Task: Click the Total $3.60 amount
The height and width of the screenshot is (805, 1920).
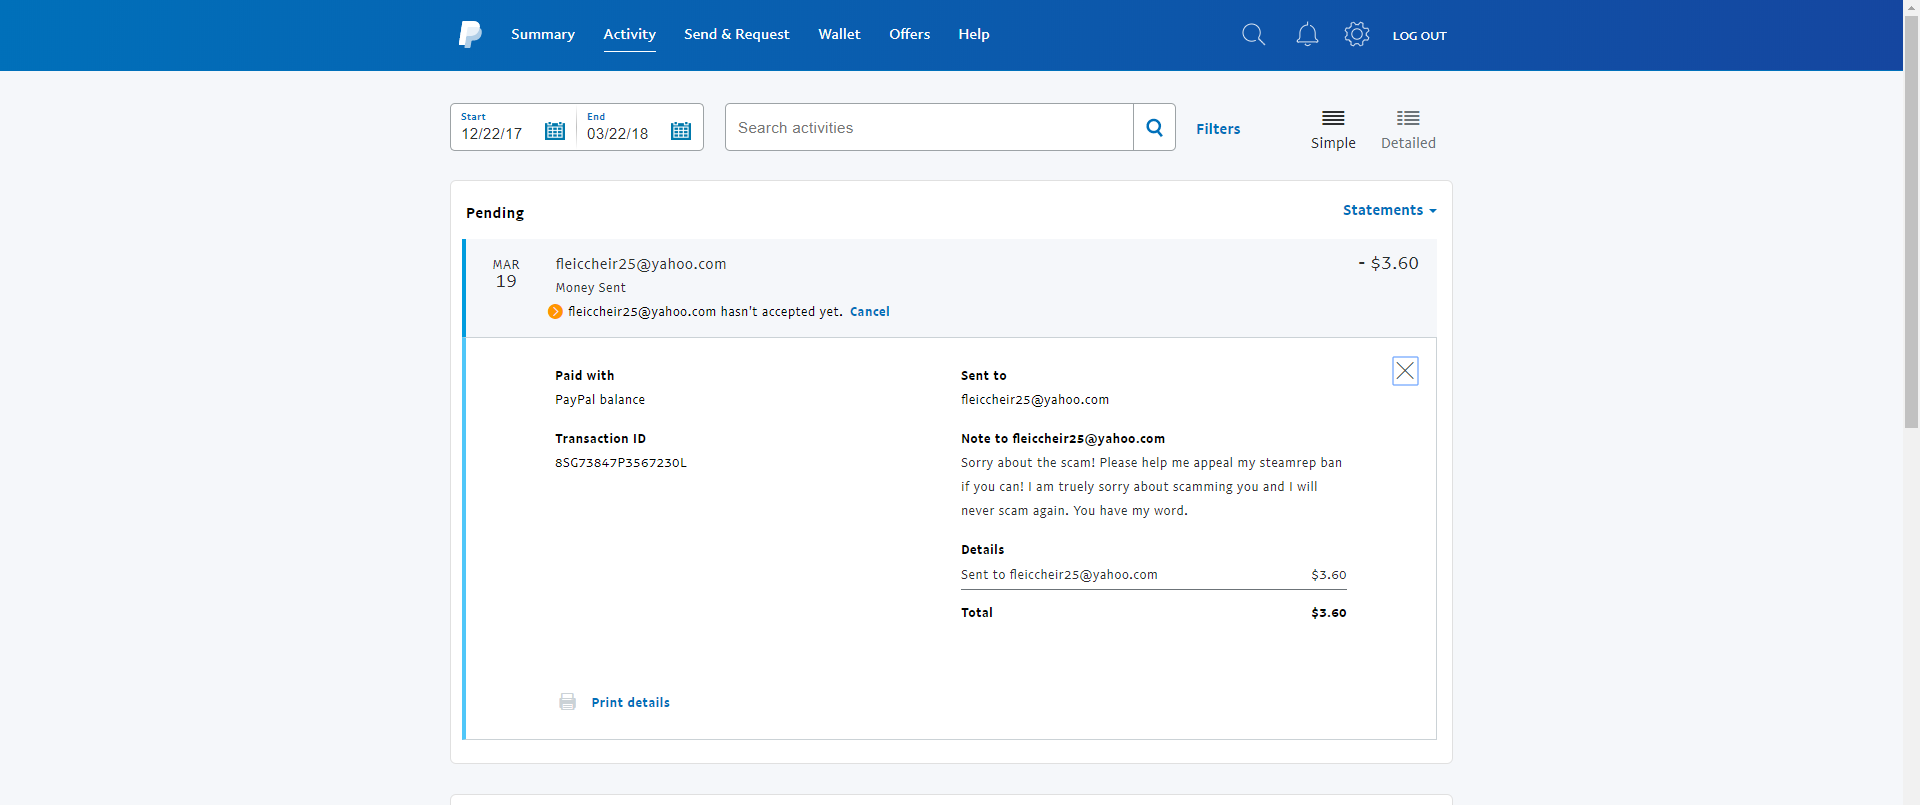Action: (x=1329, y=613)
